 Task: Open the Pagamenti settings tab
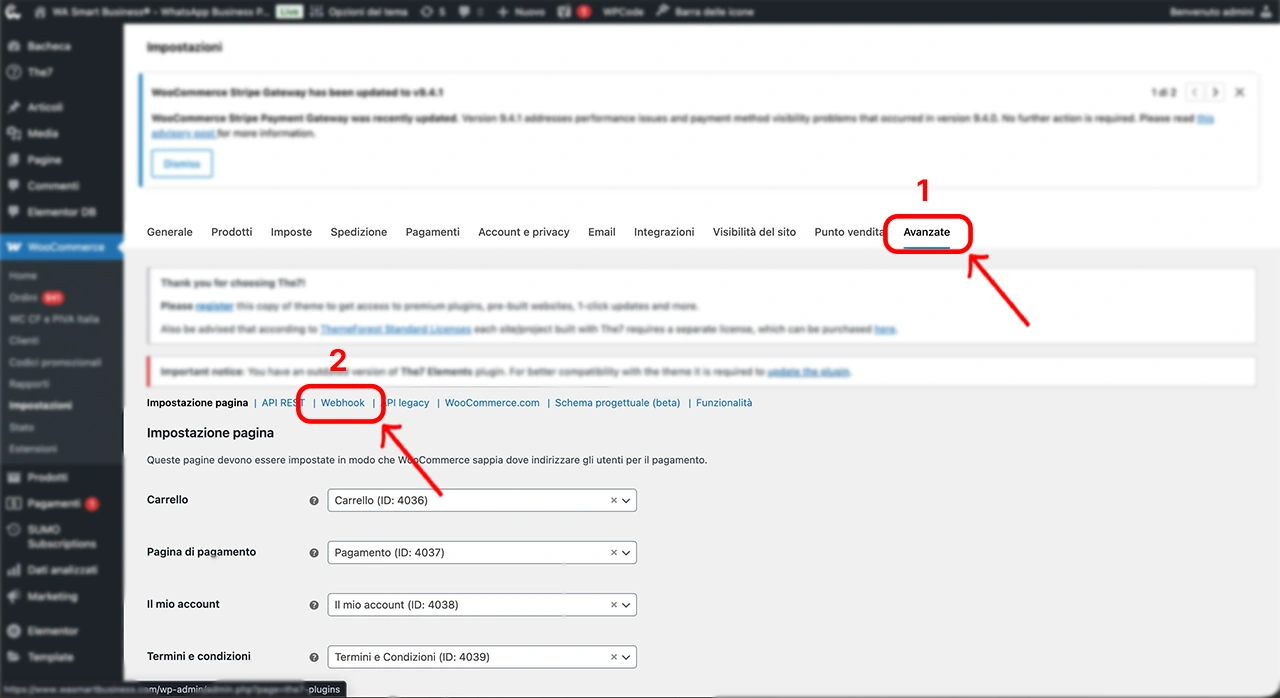(432, 232)
